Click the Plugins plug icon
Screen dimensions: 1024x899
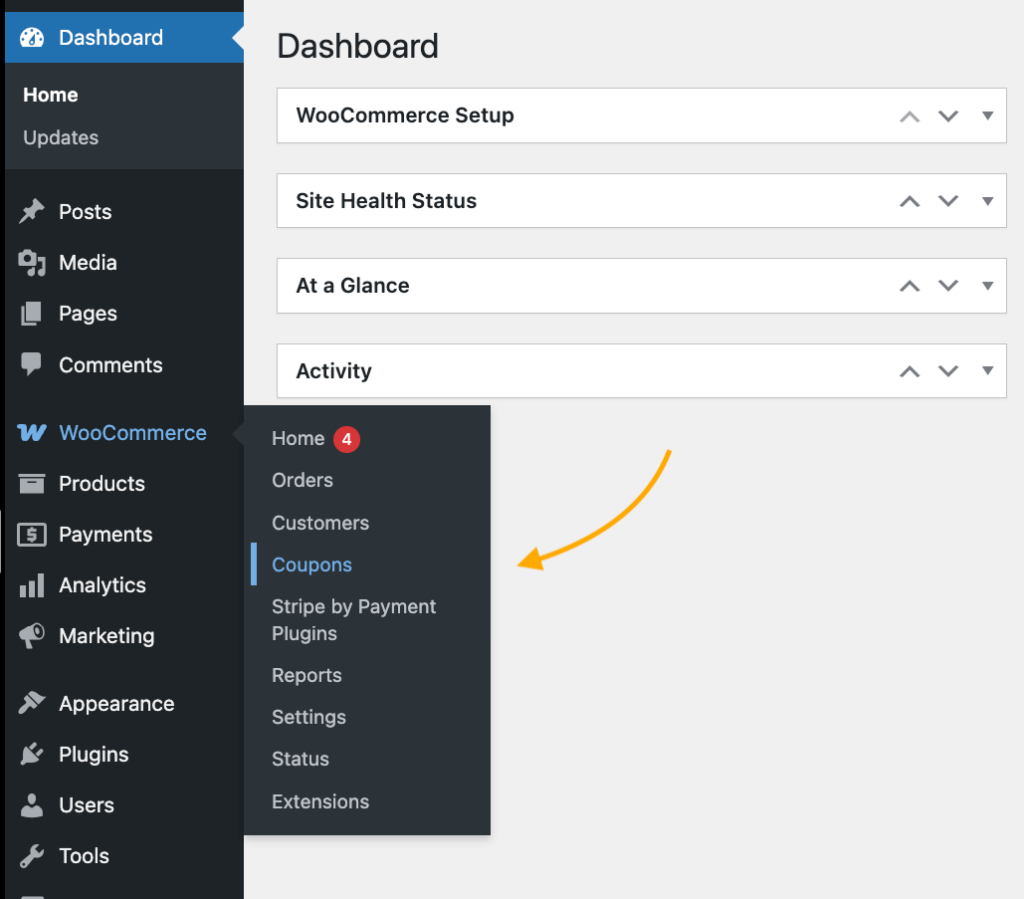(32, 755)
